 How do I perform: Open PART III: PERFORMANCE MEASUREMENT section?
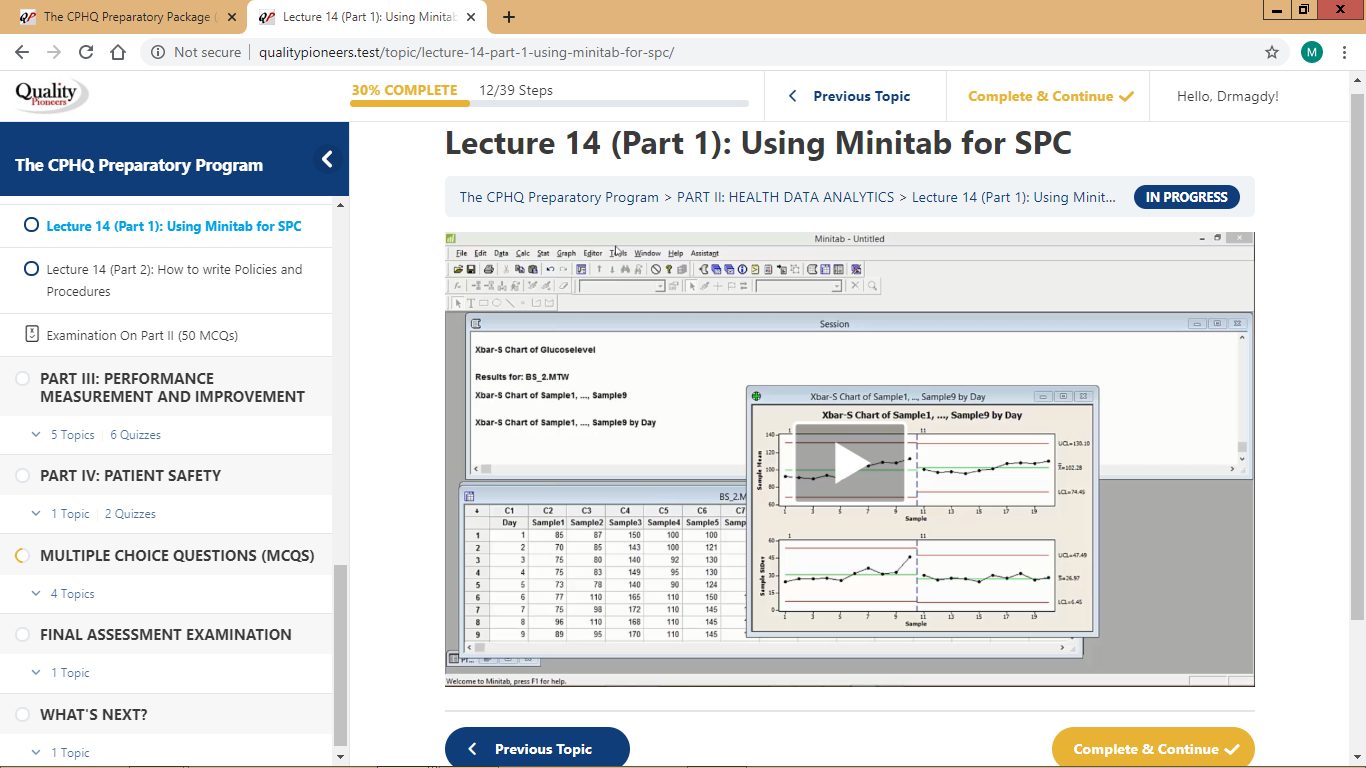pyautogui.click(x=172, y=387)
